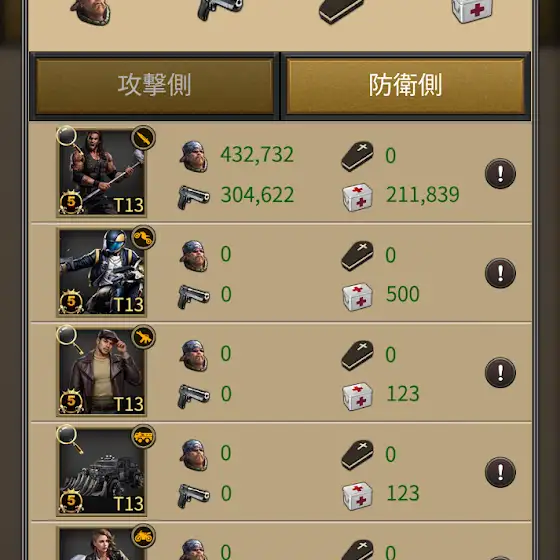Click the pistol icon beside 304,622
The width and height of the screenshot is (560, 560).
194,197
